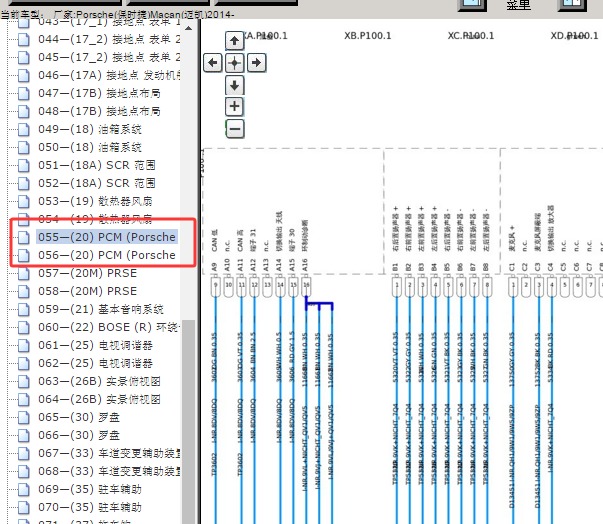
Task: Select 048—(17B) ground point layout
Action: 99,111
